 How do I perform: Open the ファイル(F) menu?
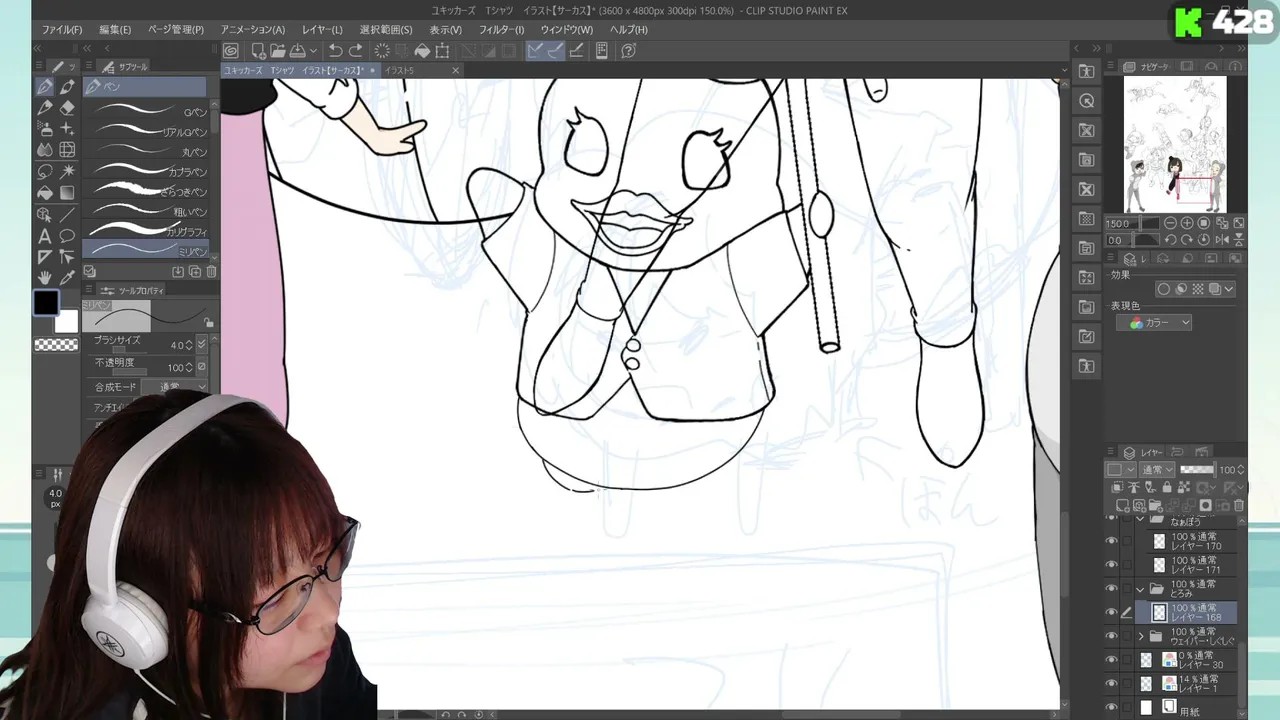tap(62, 30)
